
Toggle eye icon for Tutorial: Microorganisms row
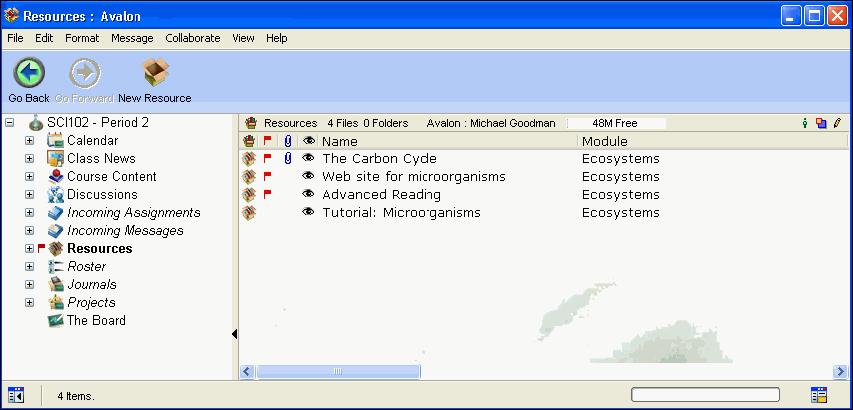click(x=308, y=213)
